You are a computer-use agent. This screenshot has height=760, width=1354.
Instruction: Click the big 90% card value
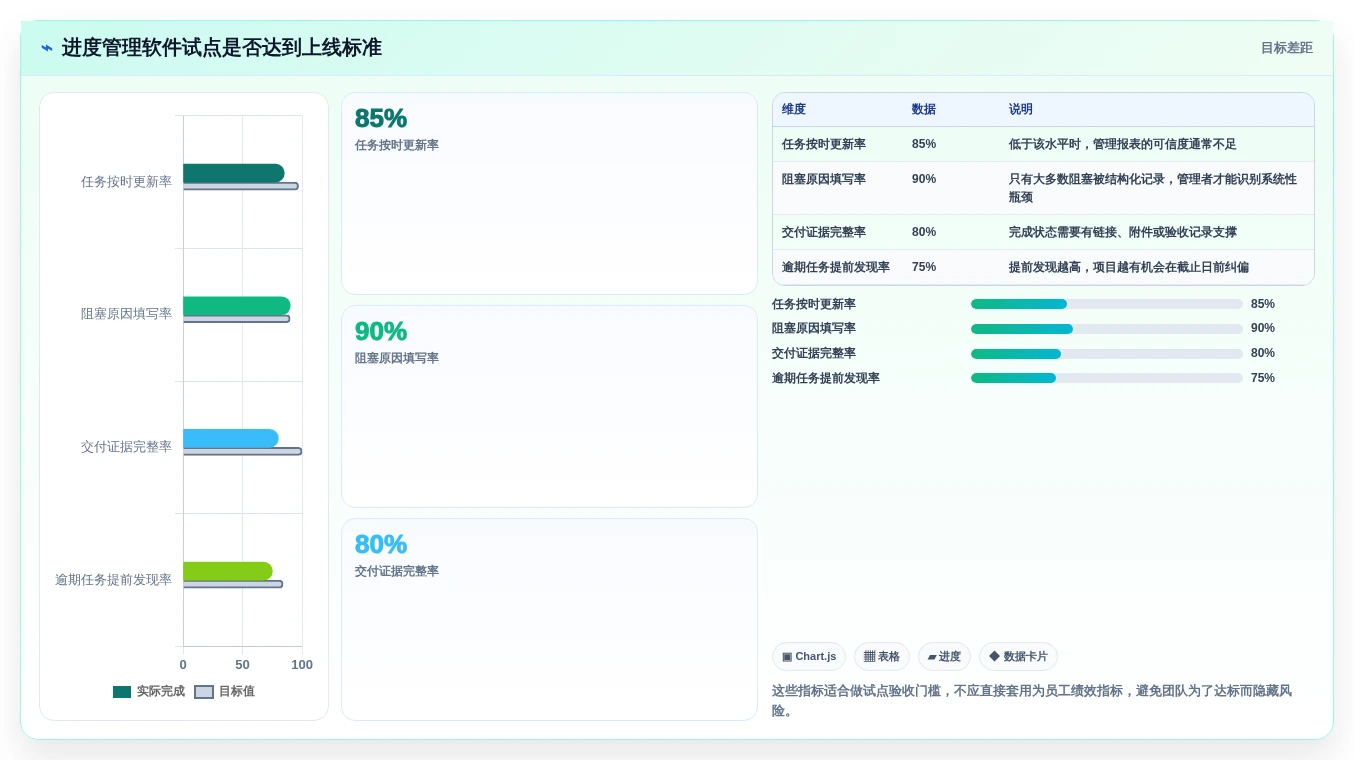pos(381,331)
